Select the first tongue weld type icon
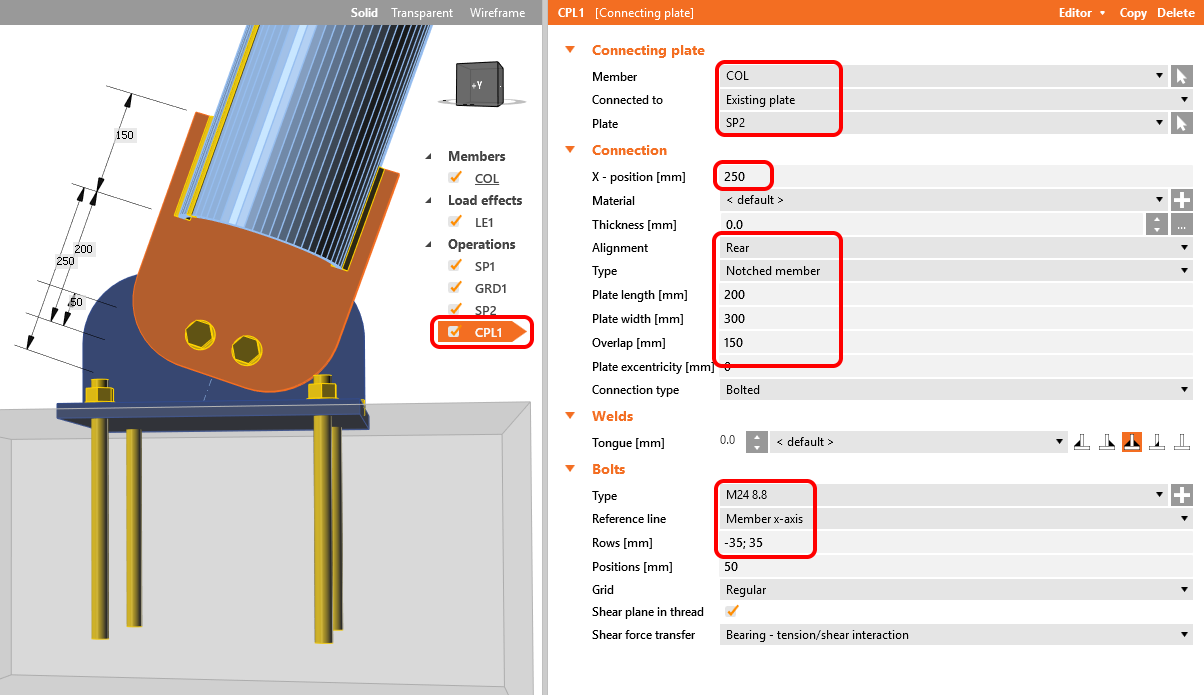The width and height of the screenshot is (1204, 695). [x=1082, y=442]
